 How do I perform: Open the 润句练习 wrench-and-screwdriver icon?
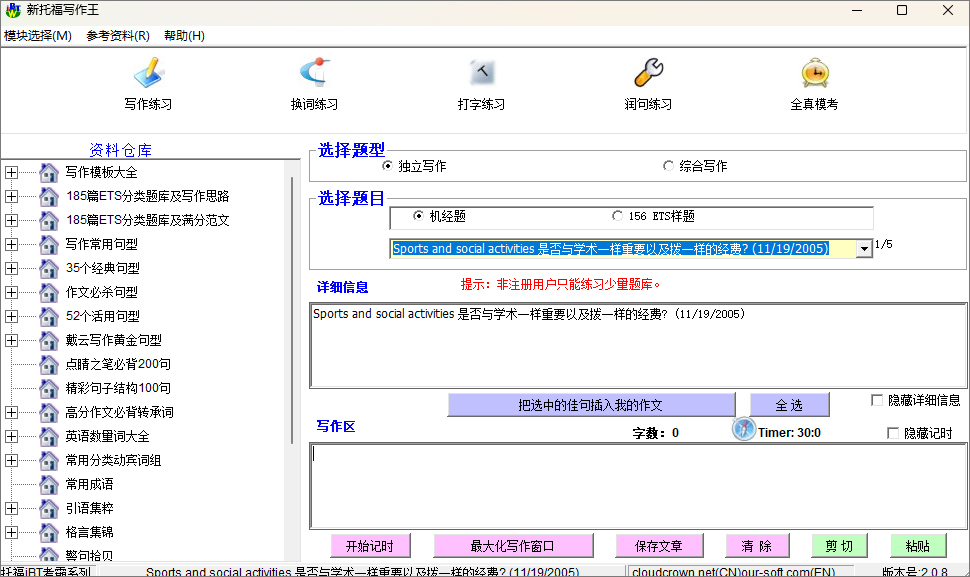(x=648, y=73)
